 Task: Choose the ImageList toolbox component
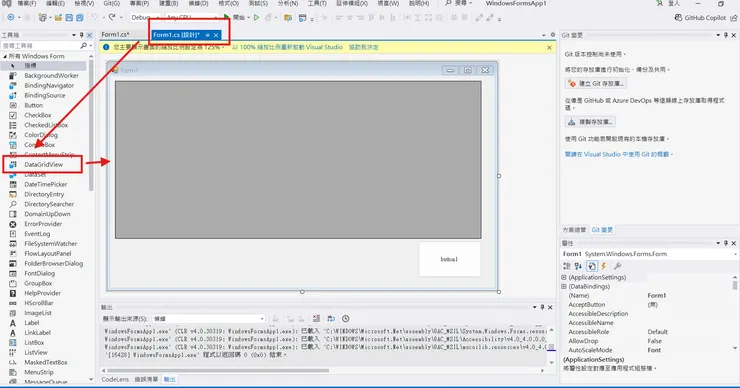coord(38,313)
